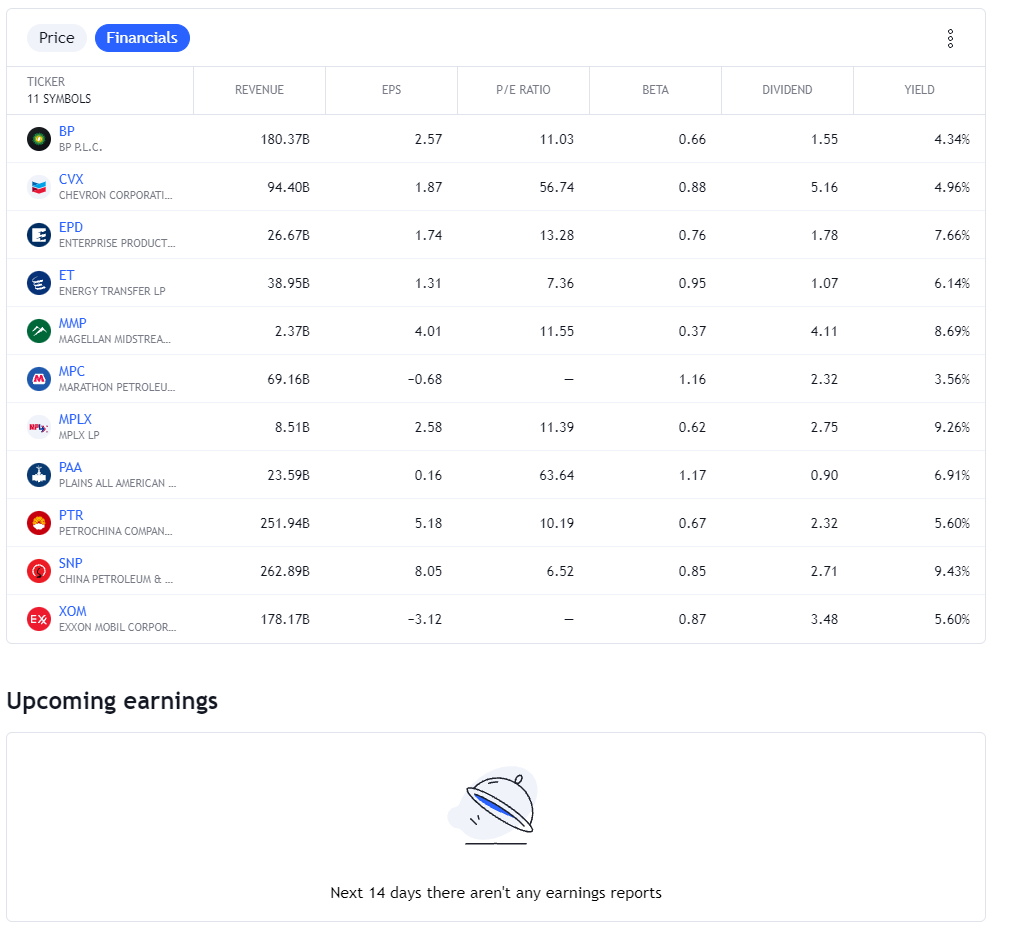Click the Magellan MMP logo icon
Viewport: 1023px width, 928px height.
click(x=38, y=331)
